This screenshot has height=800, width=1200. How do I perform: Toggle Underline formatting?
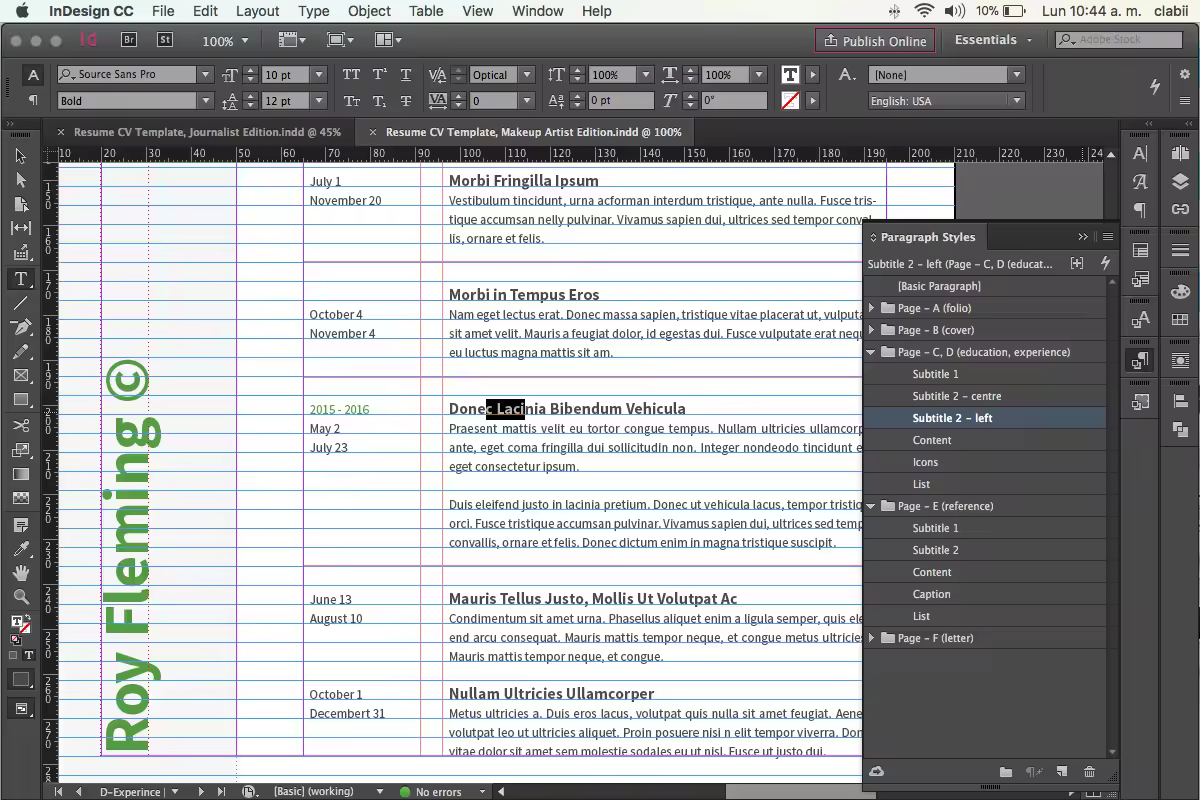[406, 75]
